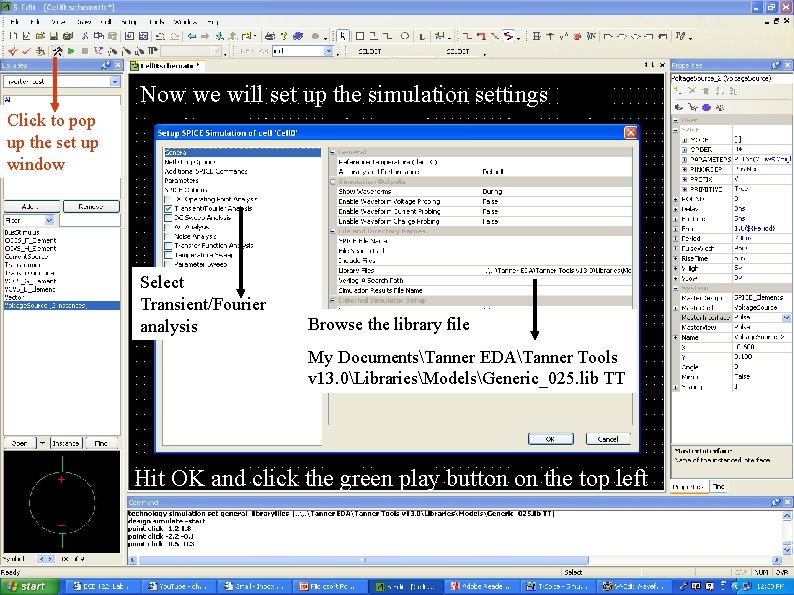This screenshot has height=595, width=794.
Task: Open the Windows Start button
Action: (x=28, y=586)
